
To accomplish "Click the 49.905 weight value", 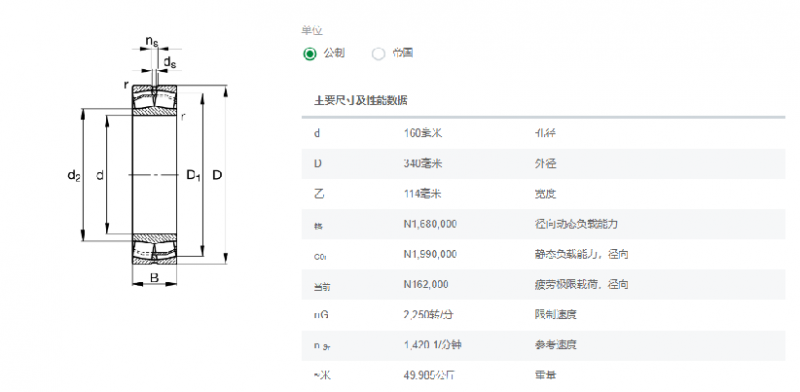I will [429, 375].
